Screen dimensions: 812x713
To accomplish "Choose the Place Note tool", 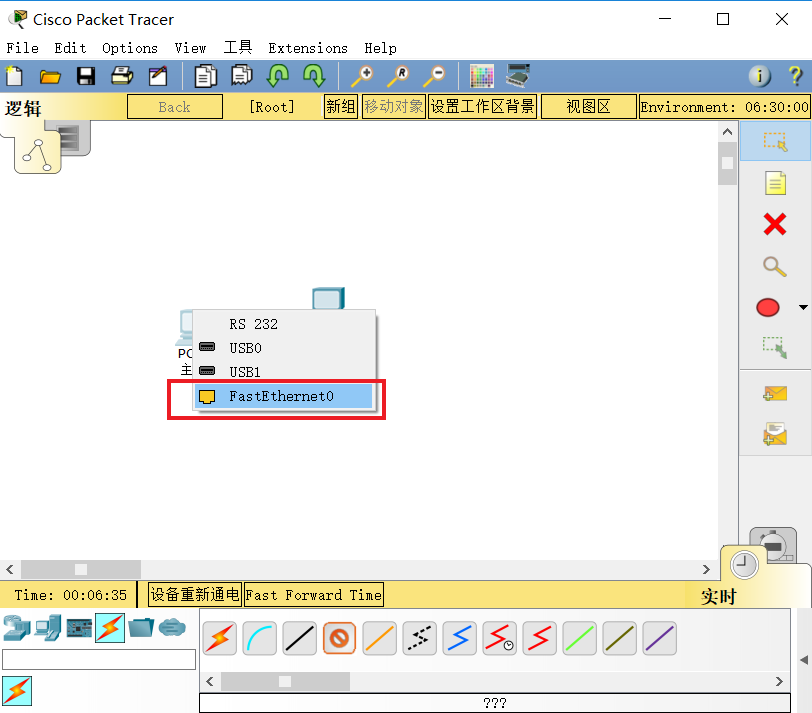I will pyautogui.click(x=775, y=183).
